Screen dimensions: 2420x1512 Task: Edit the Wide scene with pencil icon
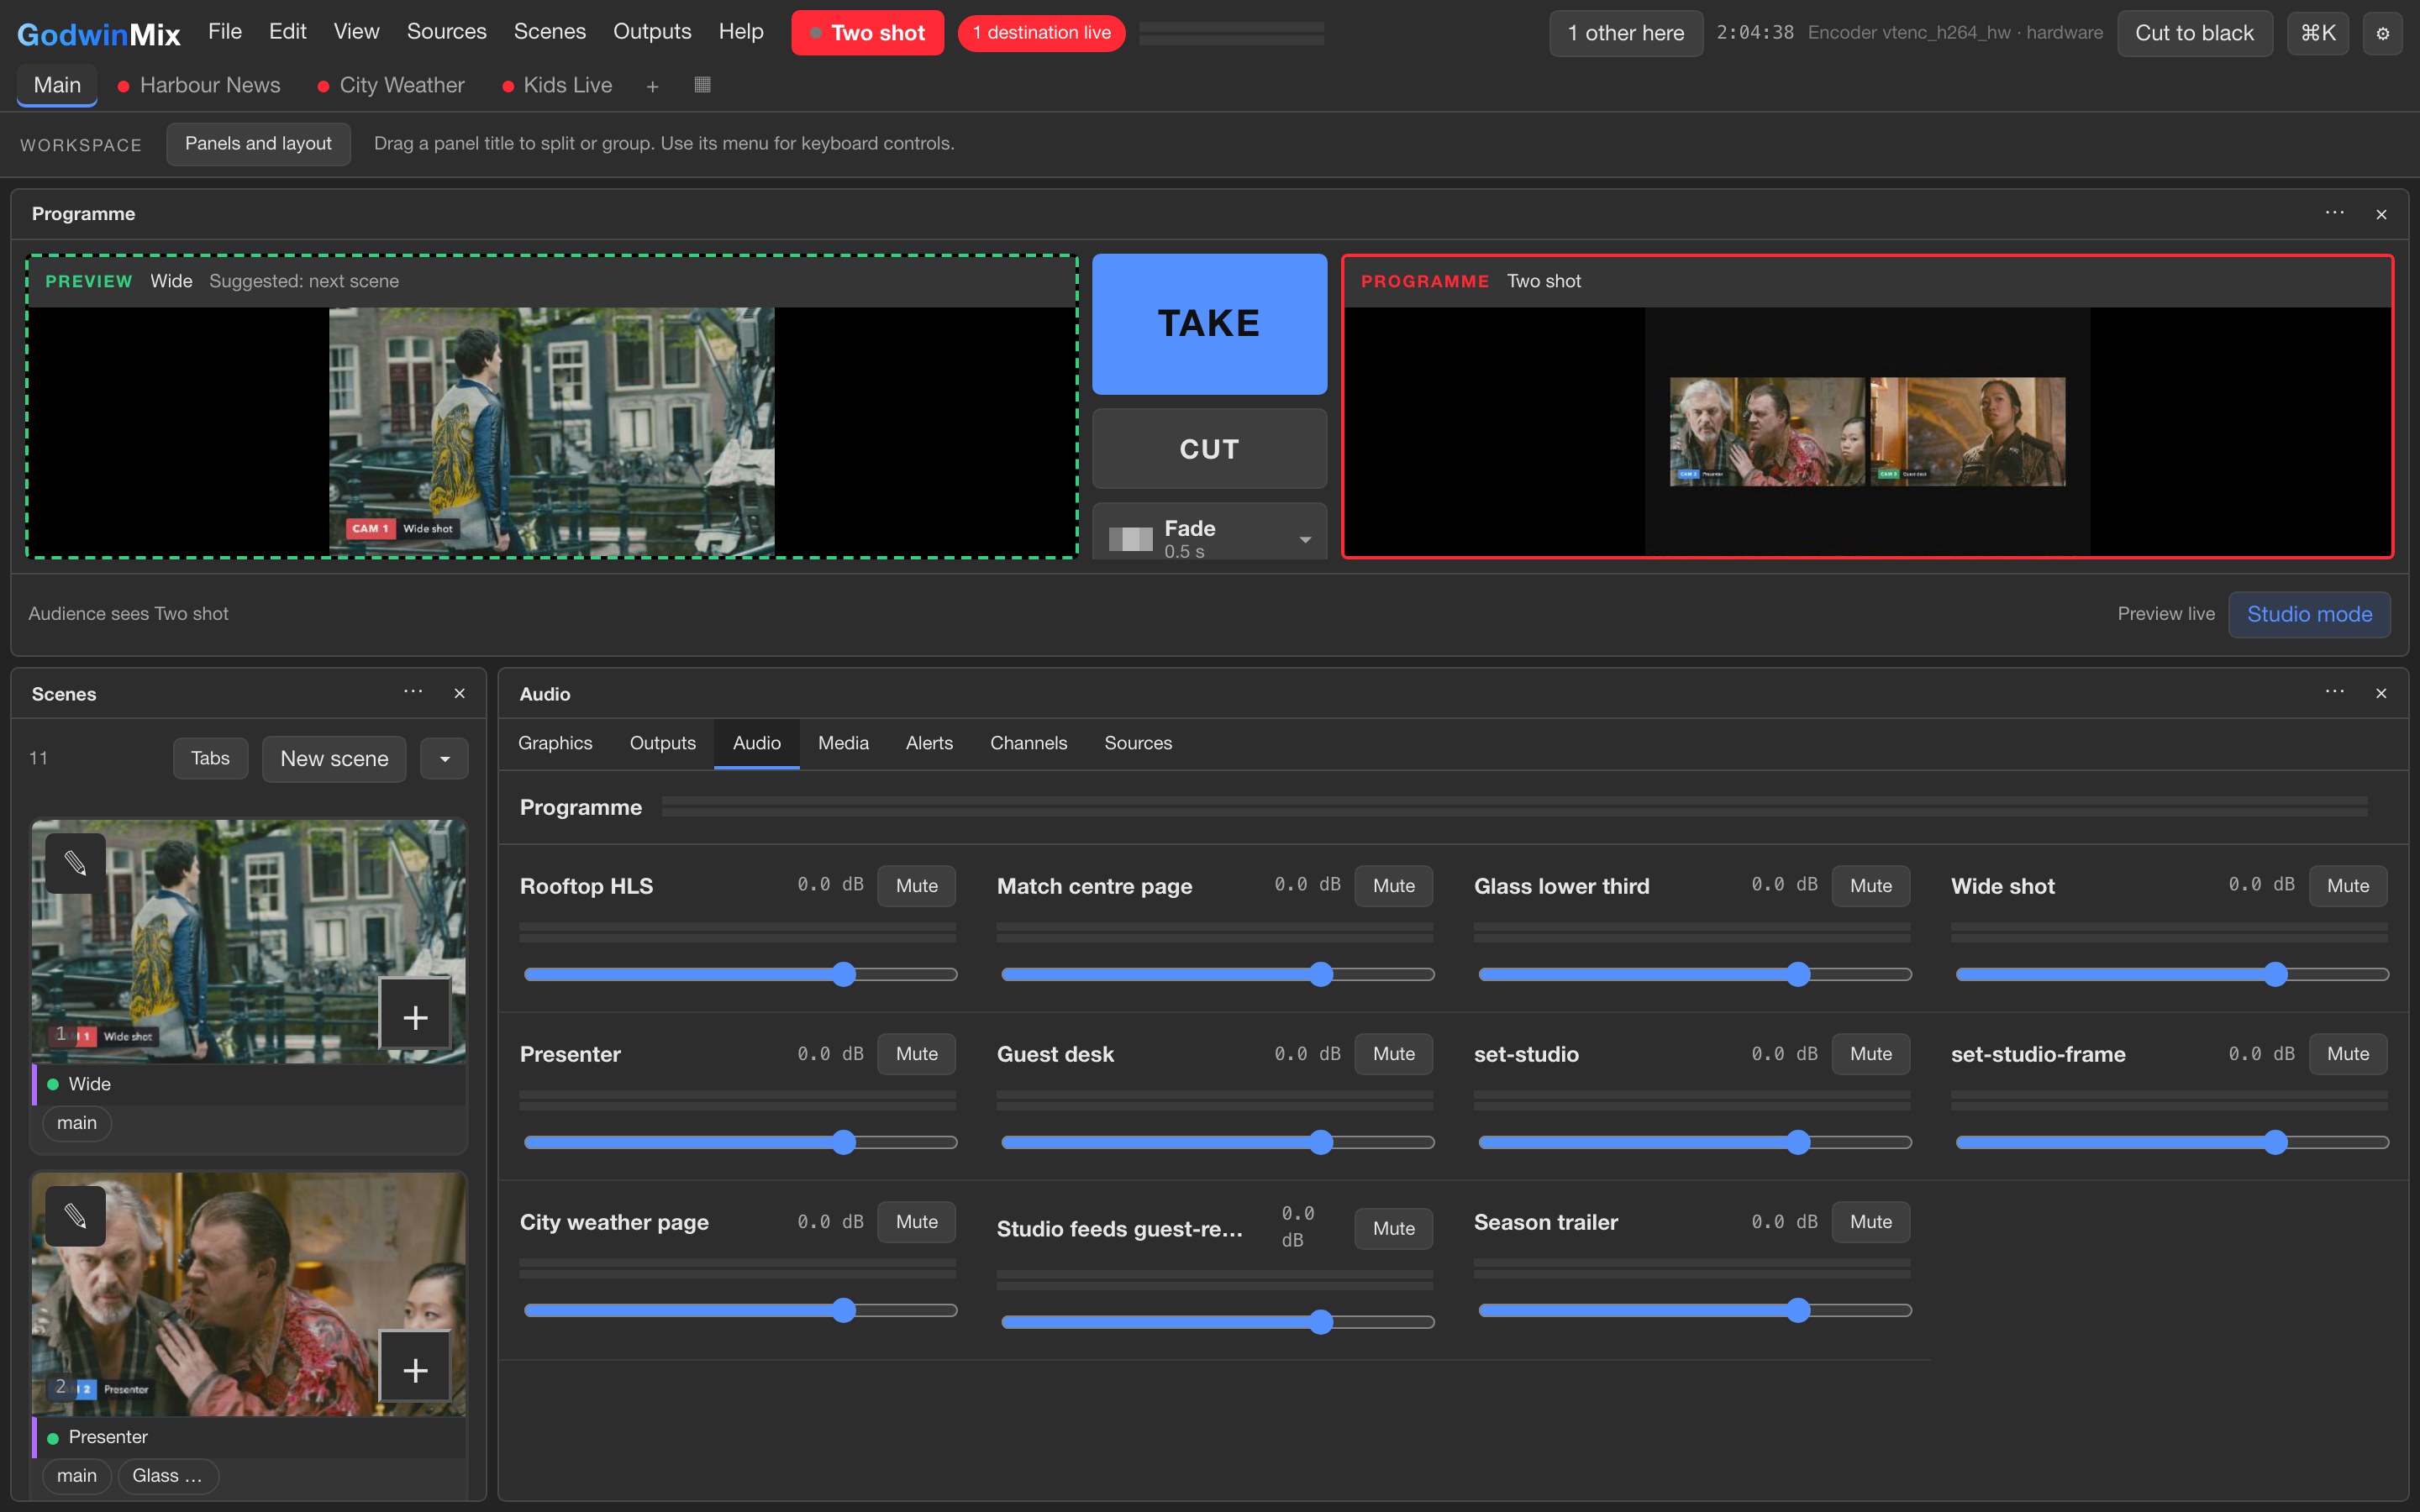pyautogui.click(x=76, y=863)
